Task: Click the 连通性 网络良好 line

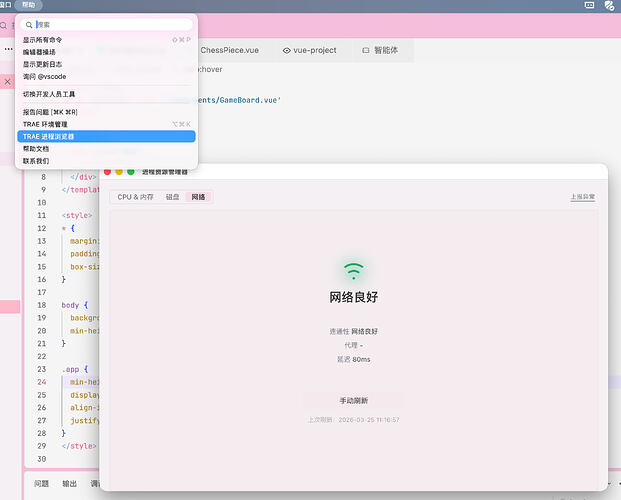Action: point(354,331)
